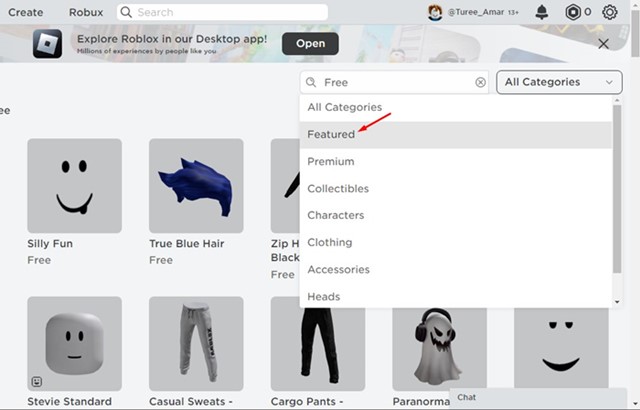Focus the top Search field

click(x=222, y=12)
